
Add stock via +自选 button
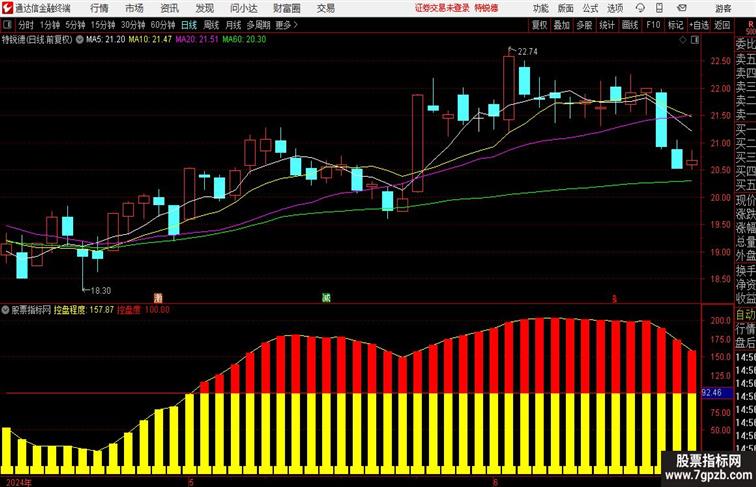coord(699,25)
